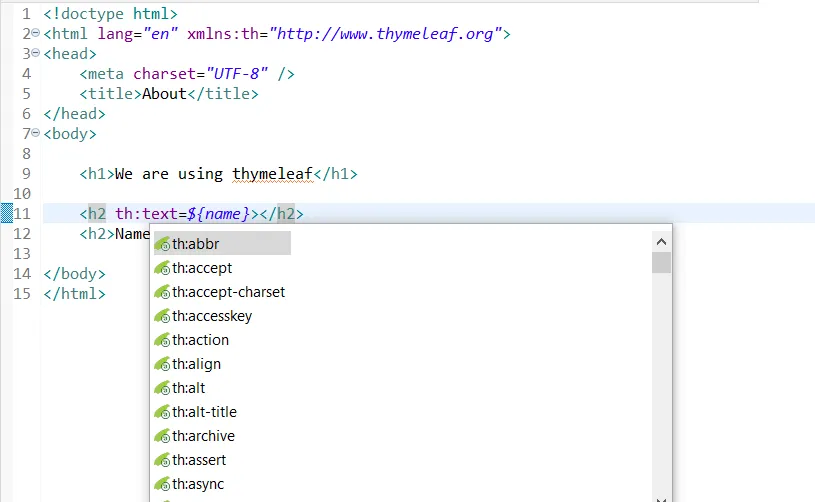This screenshot has height=502, width=815.
Task: Click the leaf icon beside th:accesskey
Action: [x=163, y=315]
